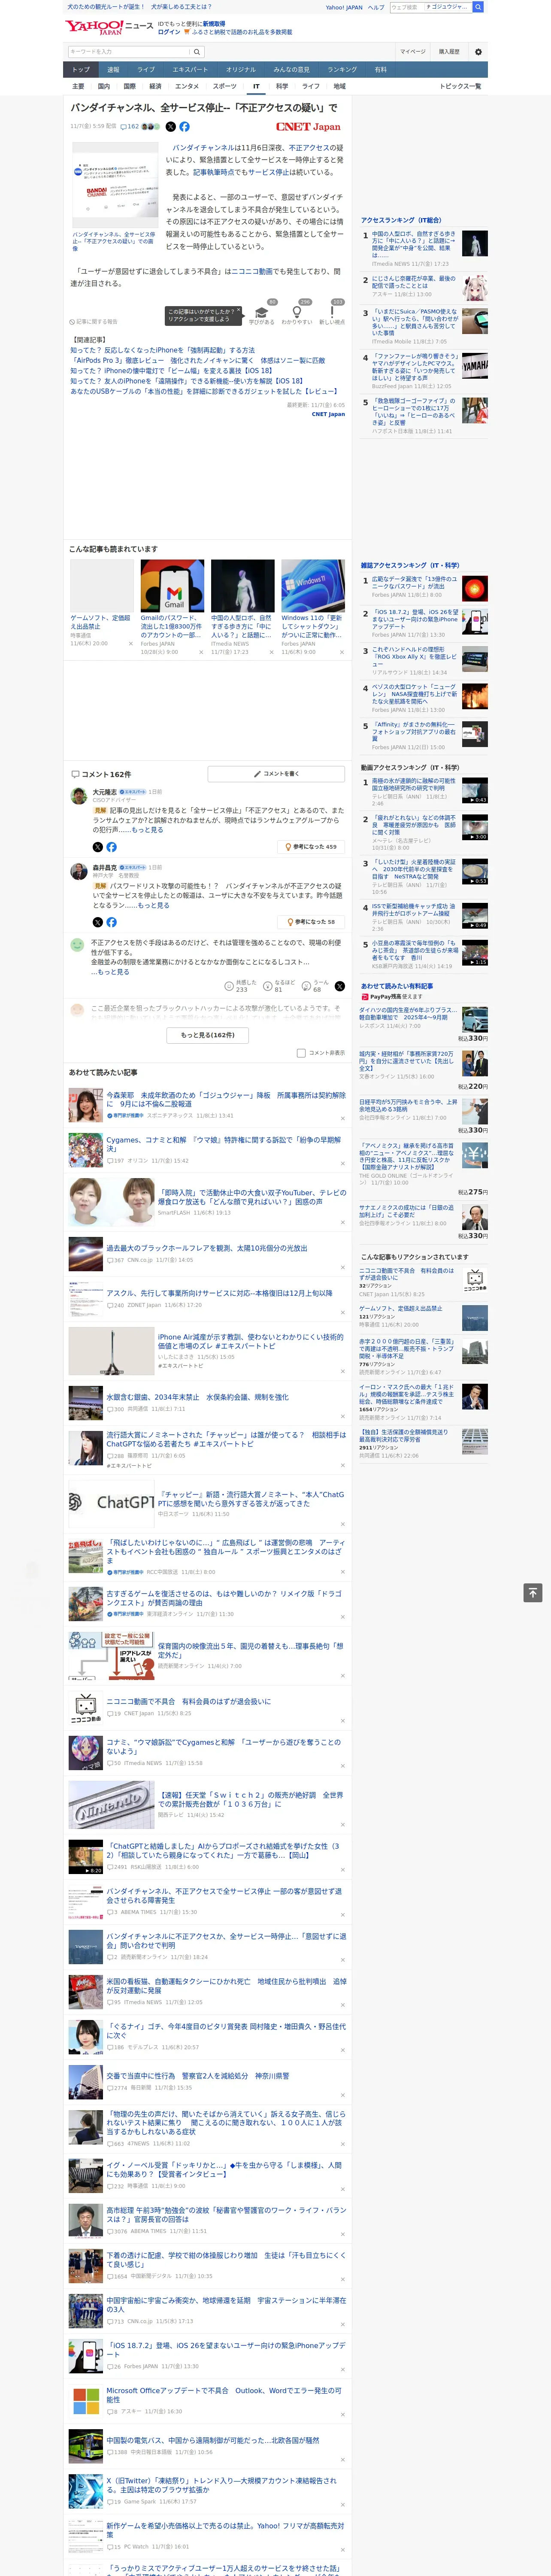Open the ランキング tab
The width and height of the screenshot is (551, 2576).
[x=342, y=70]
